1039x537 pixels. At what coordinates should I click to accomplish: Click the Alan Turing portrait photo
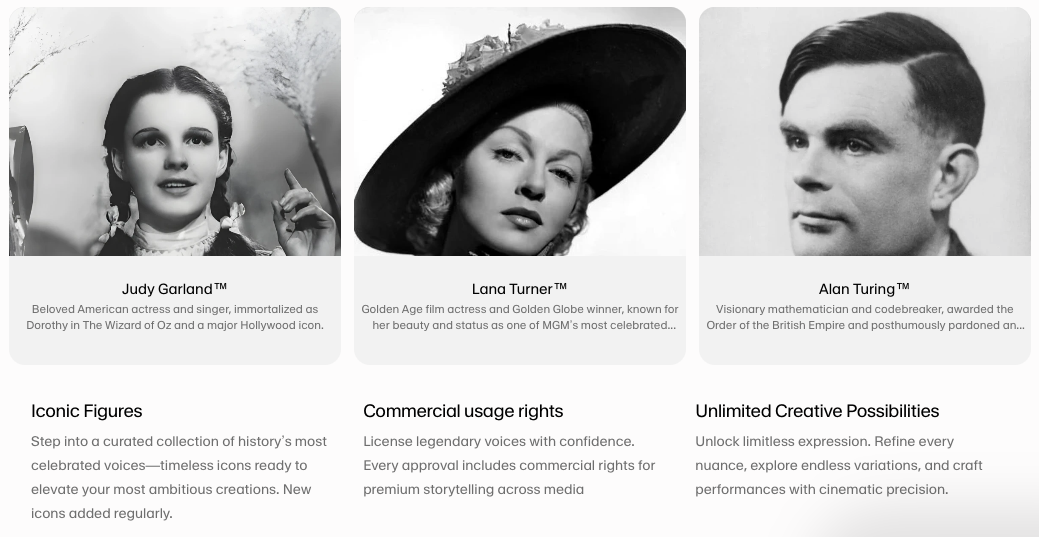pyautogui.click(x=864, y=132)
